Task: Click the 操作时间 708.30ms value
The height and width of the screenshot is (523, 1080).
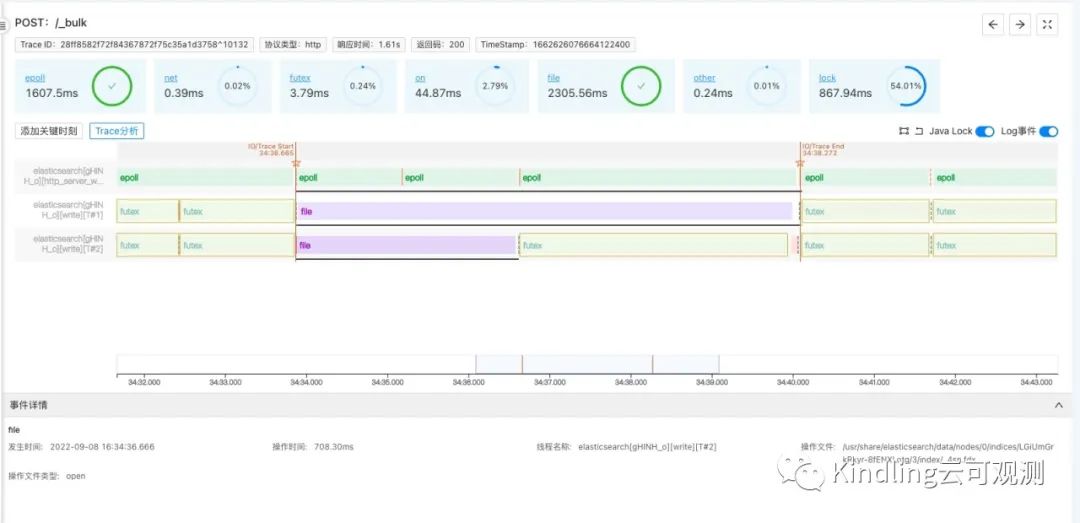Action: [x=333, y=447]
